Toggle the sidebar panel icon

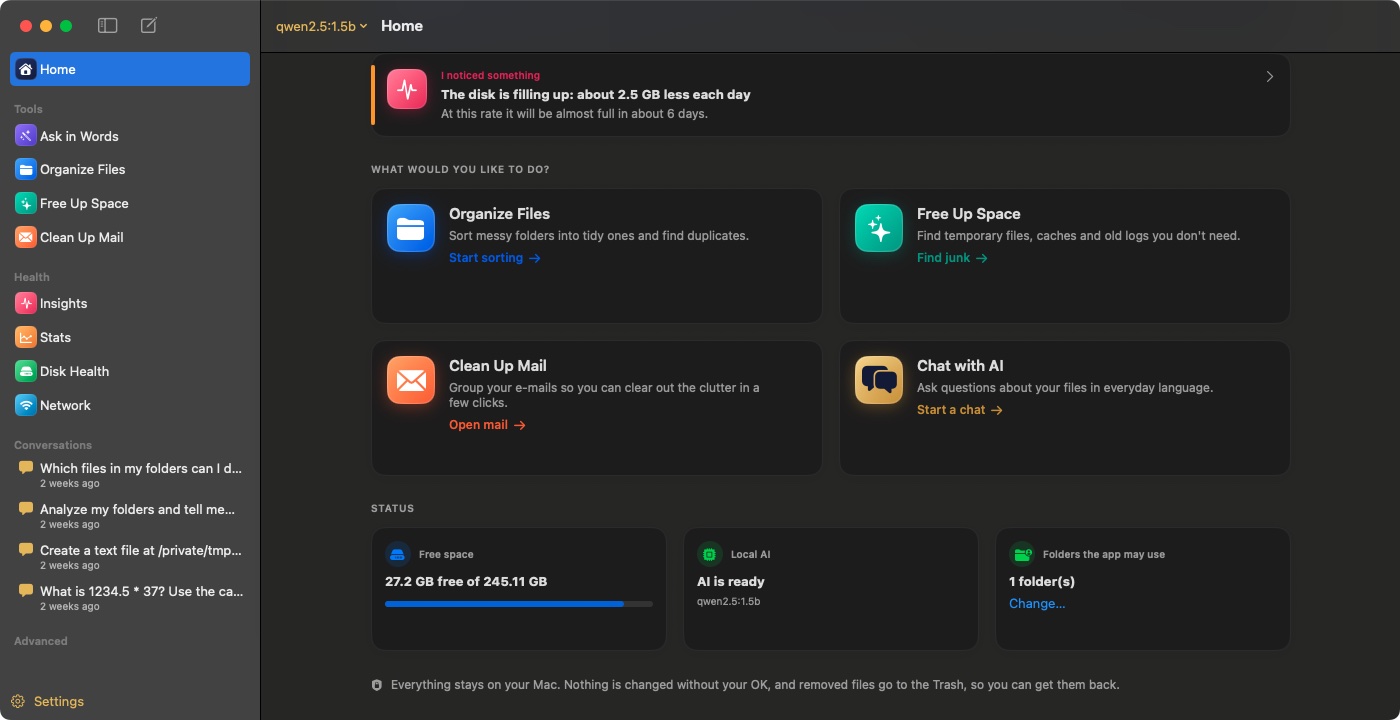(107, 26)
